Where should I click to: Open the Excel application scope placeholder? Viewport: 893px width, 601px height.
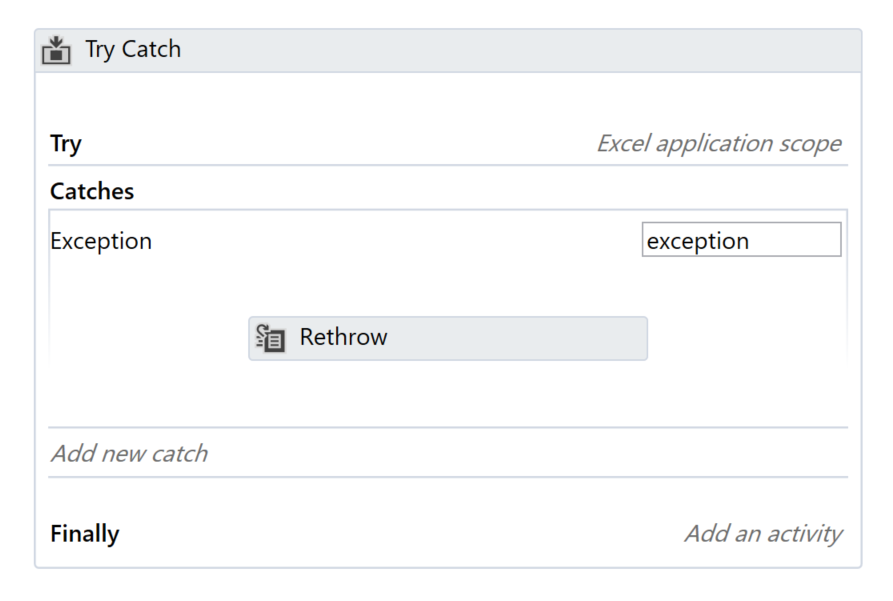point(719,144)
